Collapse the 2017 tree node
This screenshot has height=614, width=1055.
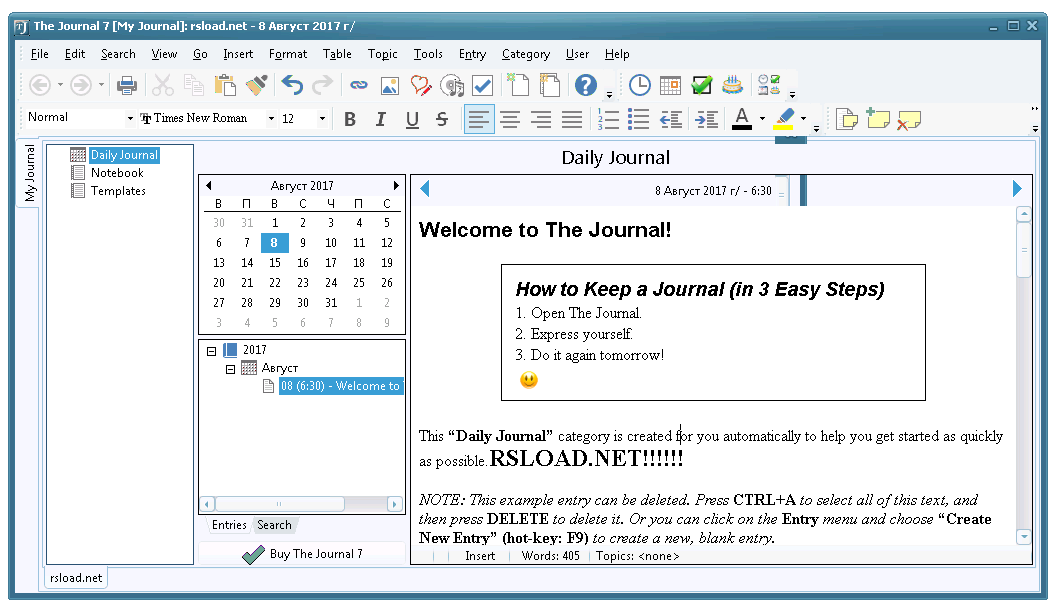(211, 351)
